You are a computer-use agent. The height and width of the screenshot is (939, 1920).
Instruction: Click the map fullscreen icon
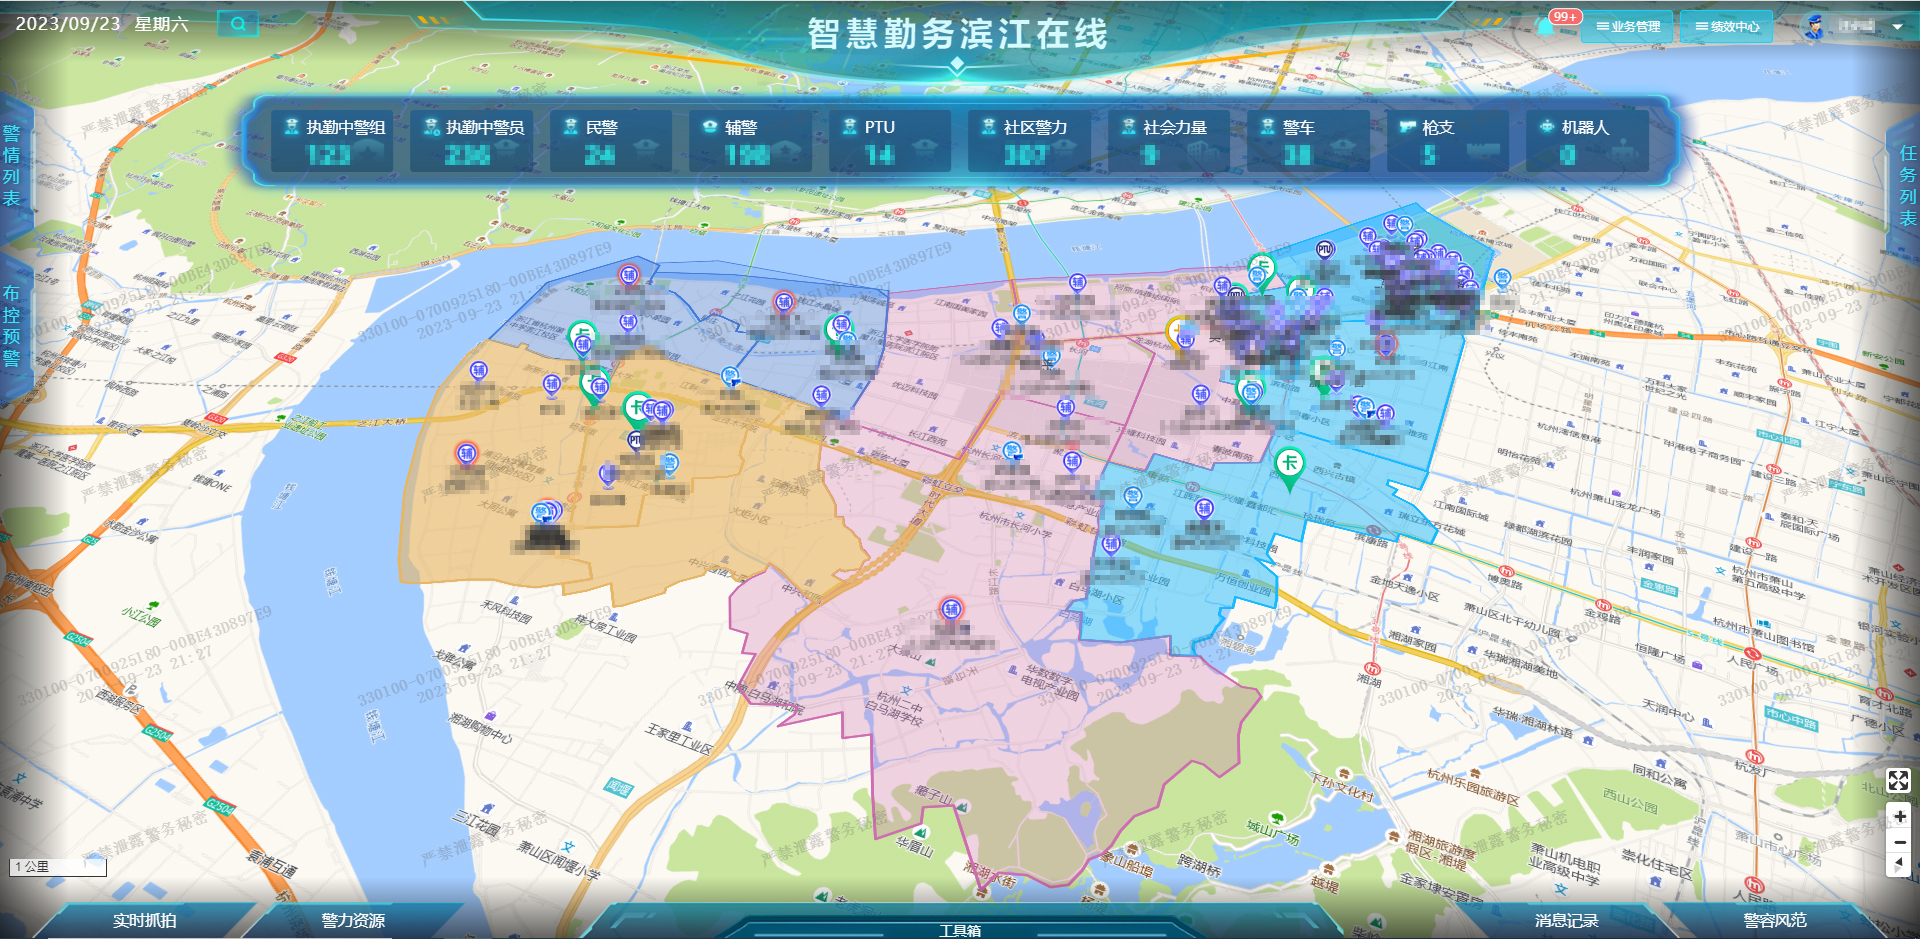[1898, 780]
